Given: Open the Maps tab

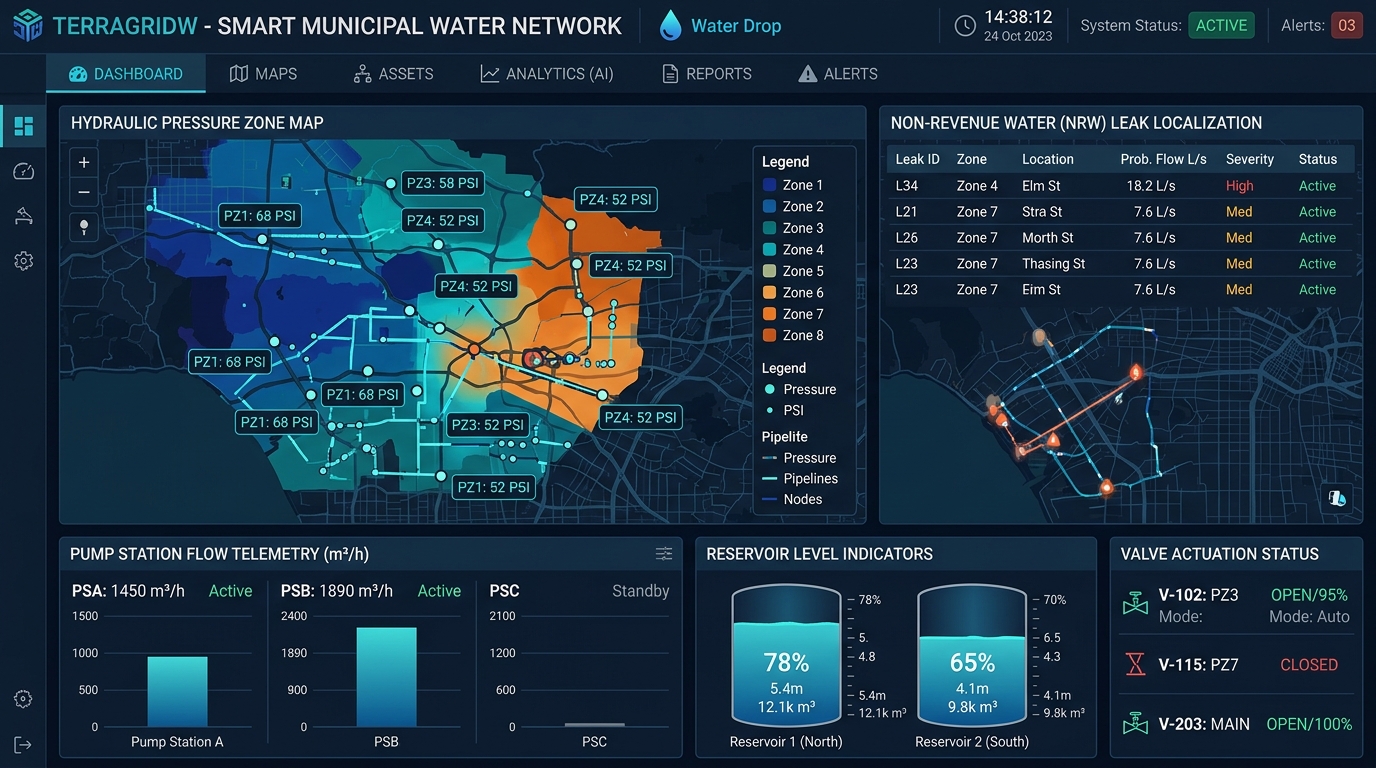Looking at the screenshot, I should (x=263, y=74).
